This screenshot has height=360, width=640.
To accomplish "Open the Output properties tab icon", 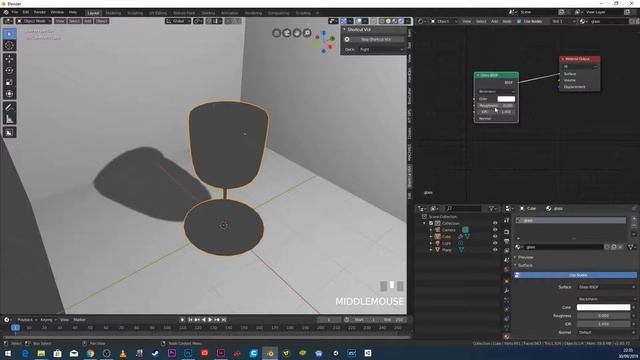I will (507, 242).
